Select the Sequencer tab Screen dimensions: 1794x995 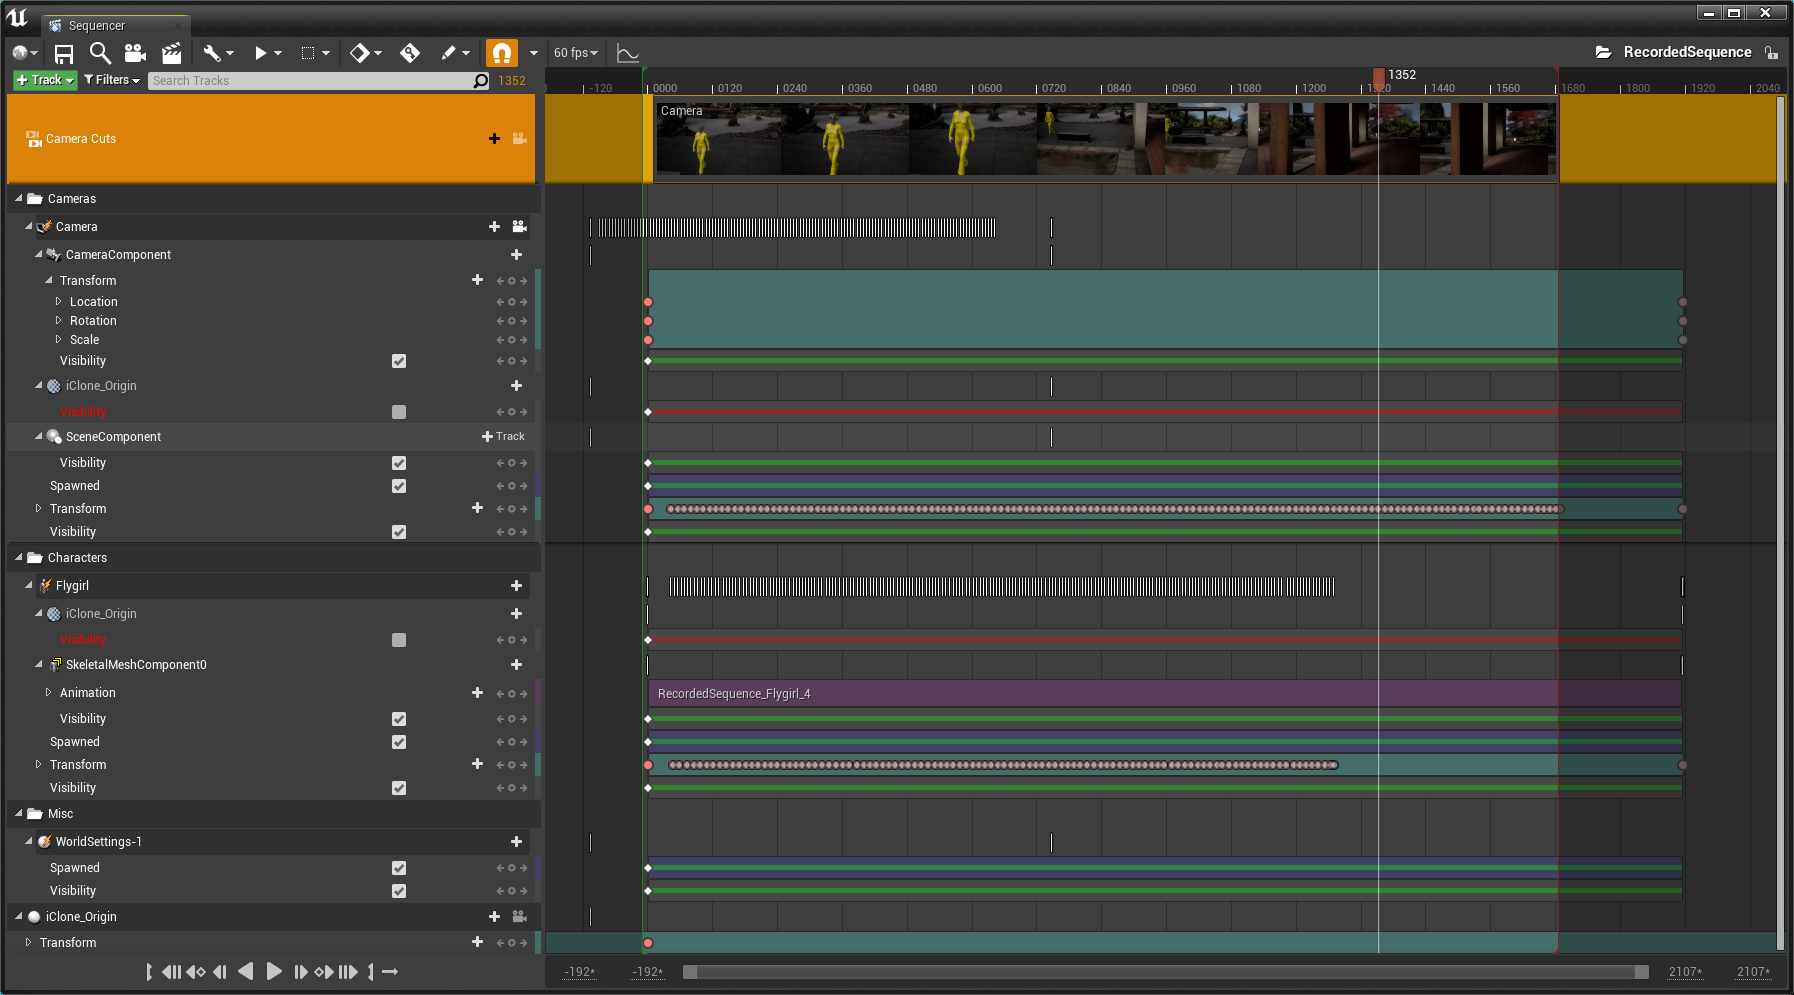click(x=97, y=26)
